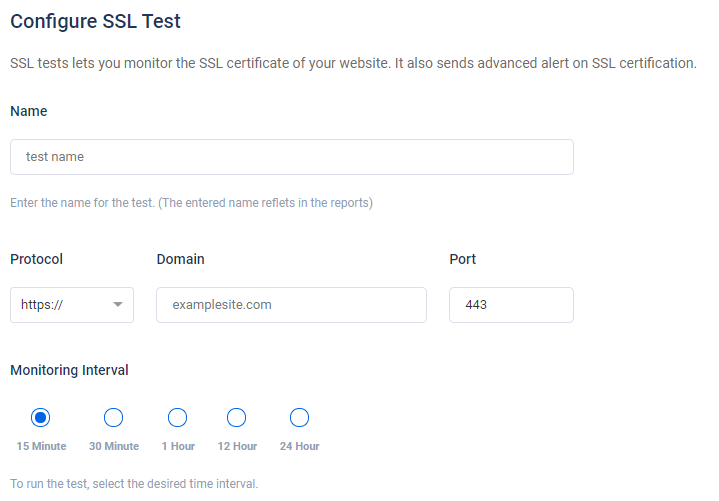Pick the 24 Hour monitoring interval
The height and width of the screenshot is (501, 719).
(299, 418)
